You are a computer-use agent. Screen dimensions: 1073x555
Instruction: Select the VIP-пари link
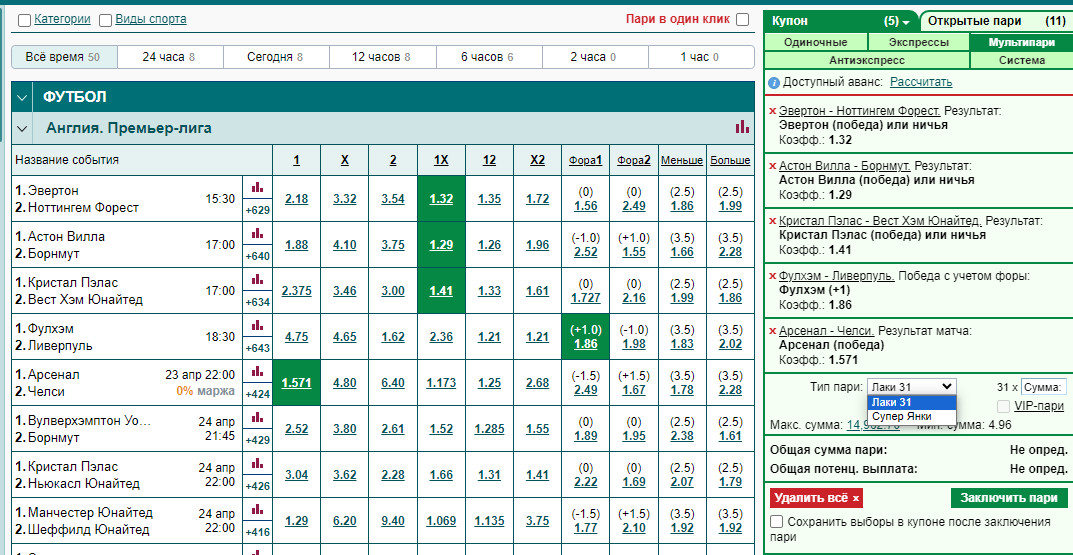click(x=1039, y=406)
